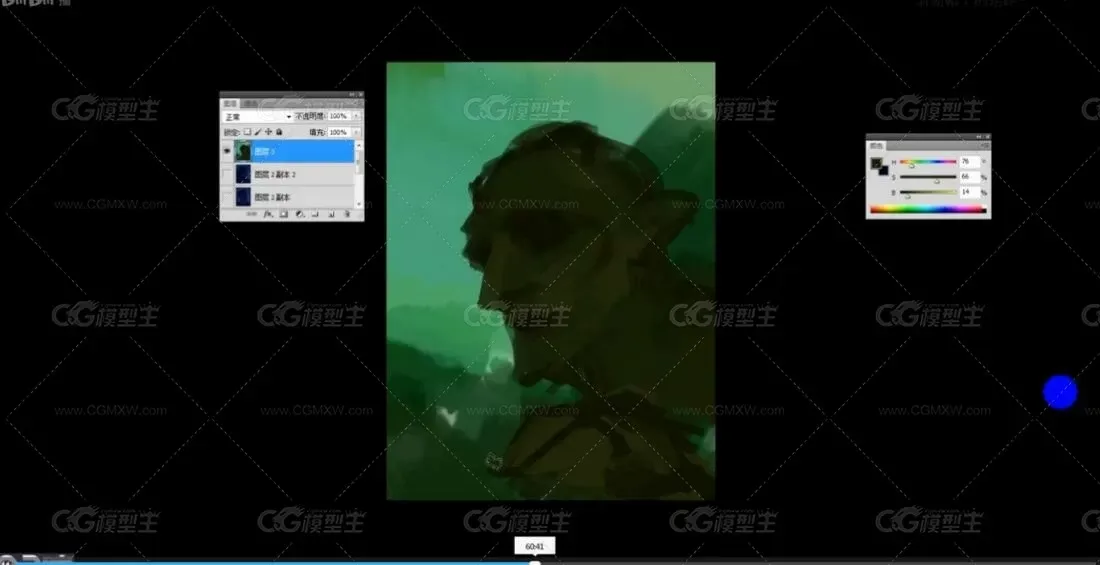Viewport: 1100px width, 565px height.
Task: Add a layer mask to the layer
Action: point(283,214)
